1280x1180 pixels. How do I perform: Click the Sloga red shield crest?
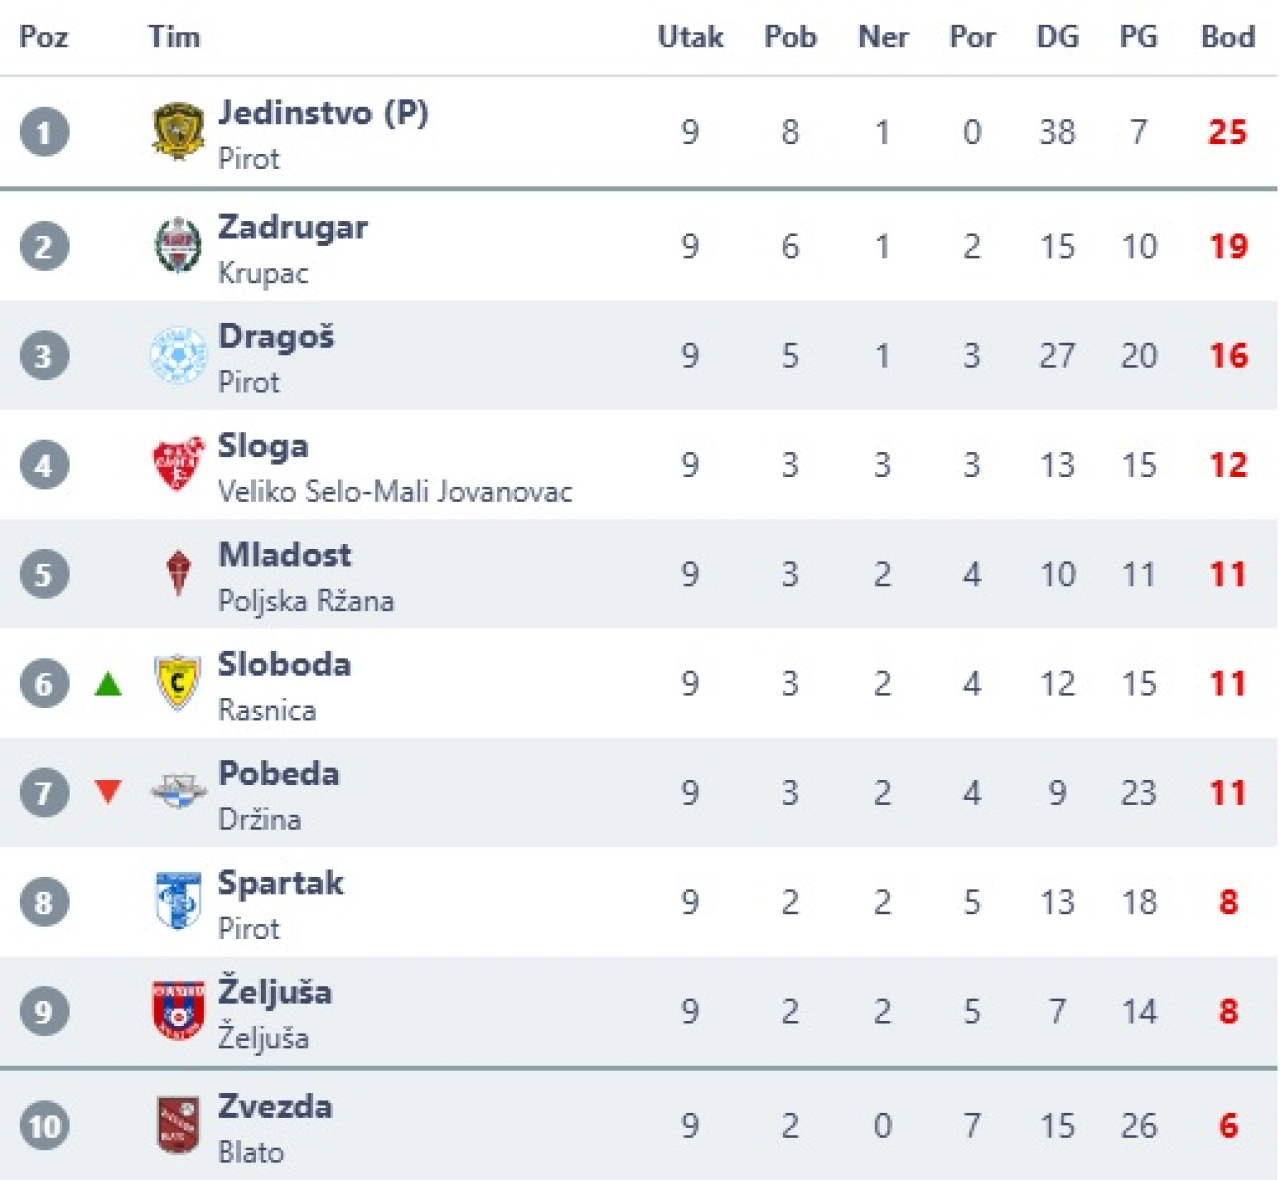178,464
